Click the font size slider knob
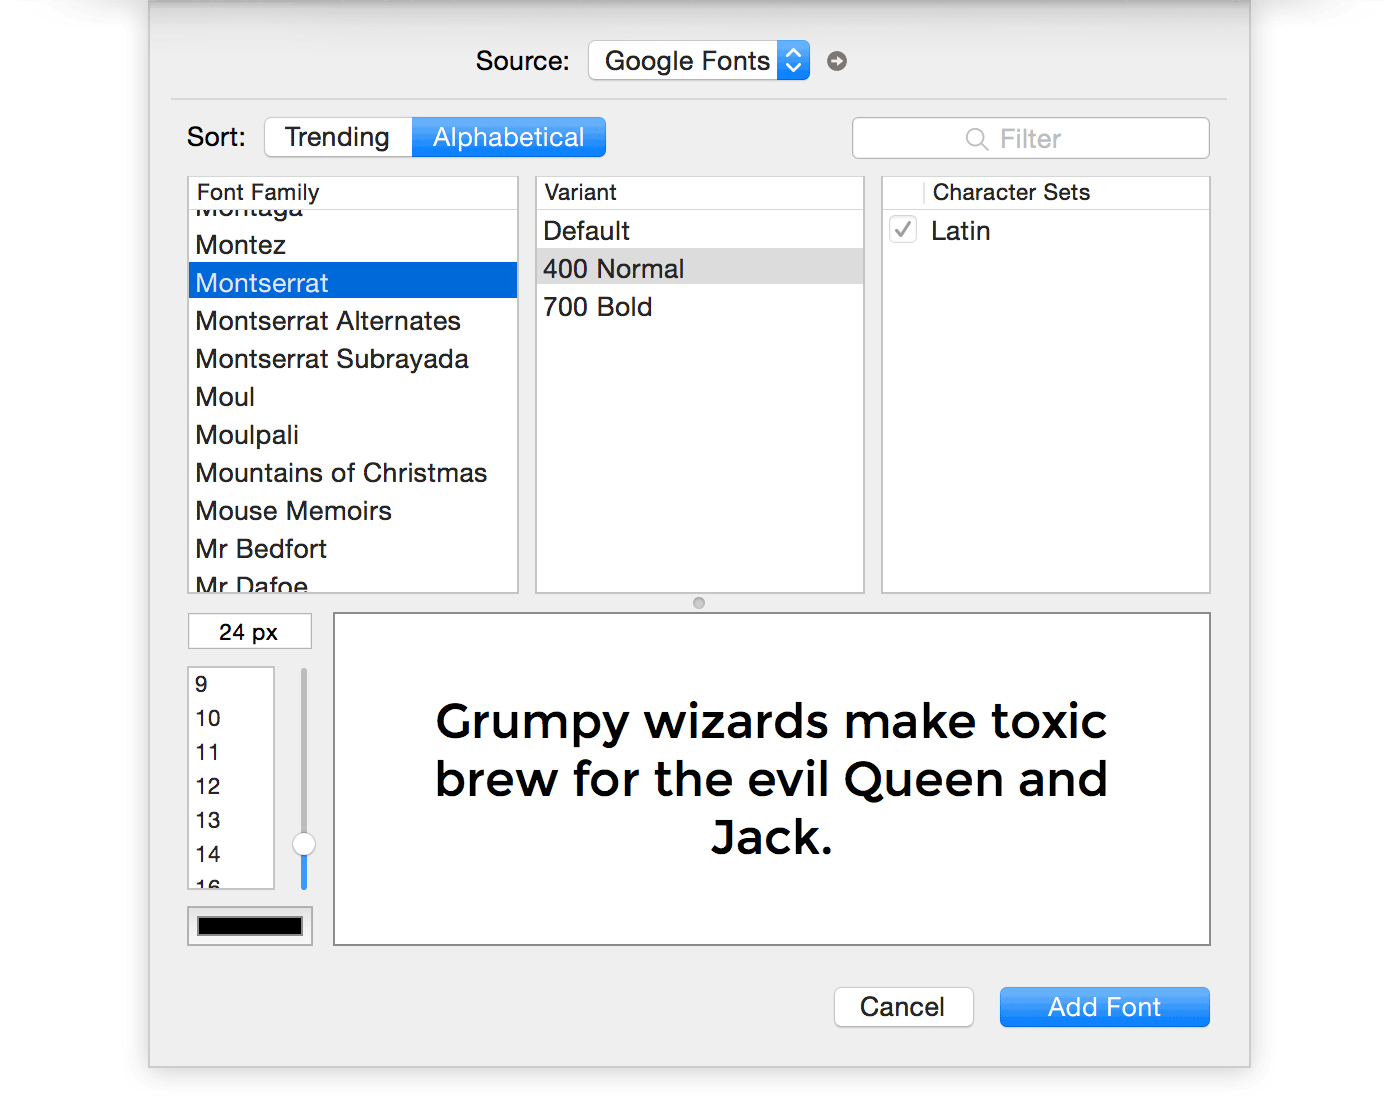 pyautogui.click(x=304, y=844)
